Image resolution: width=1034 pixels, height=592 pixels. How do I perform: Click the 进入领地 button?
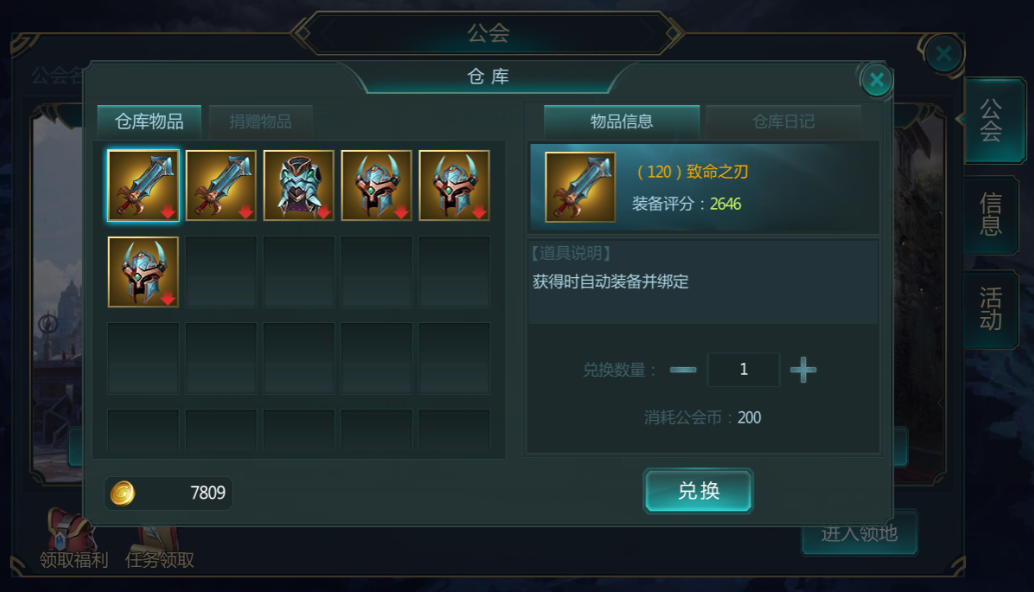click(x=859, y=533)
